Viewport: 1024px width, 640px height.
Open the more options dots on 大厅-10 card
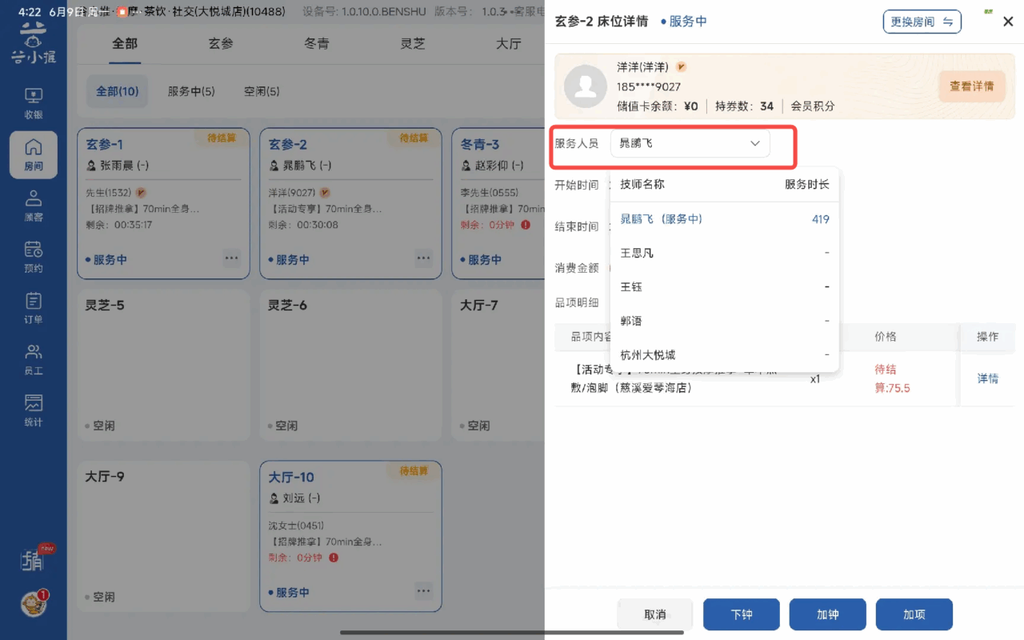pos(423,591)
